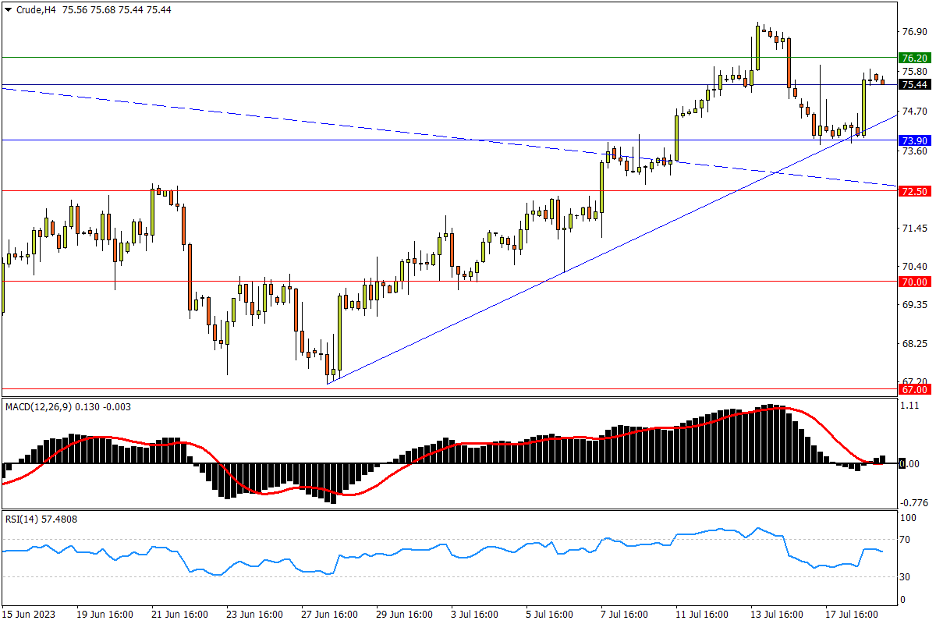Click the Crude,H4 chart title text
Viewport: 936px width, 624px height.
[36, 10]
